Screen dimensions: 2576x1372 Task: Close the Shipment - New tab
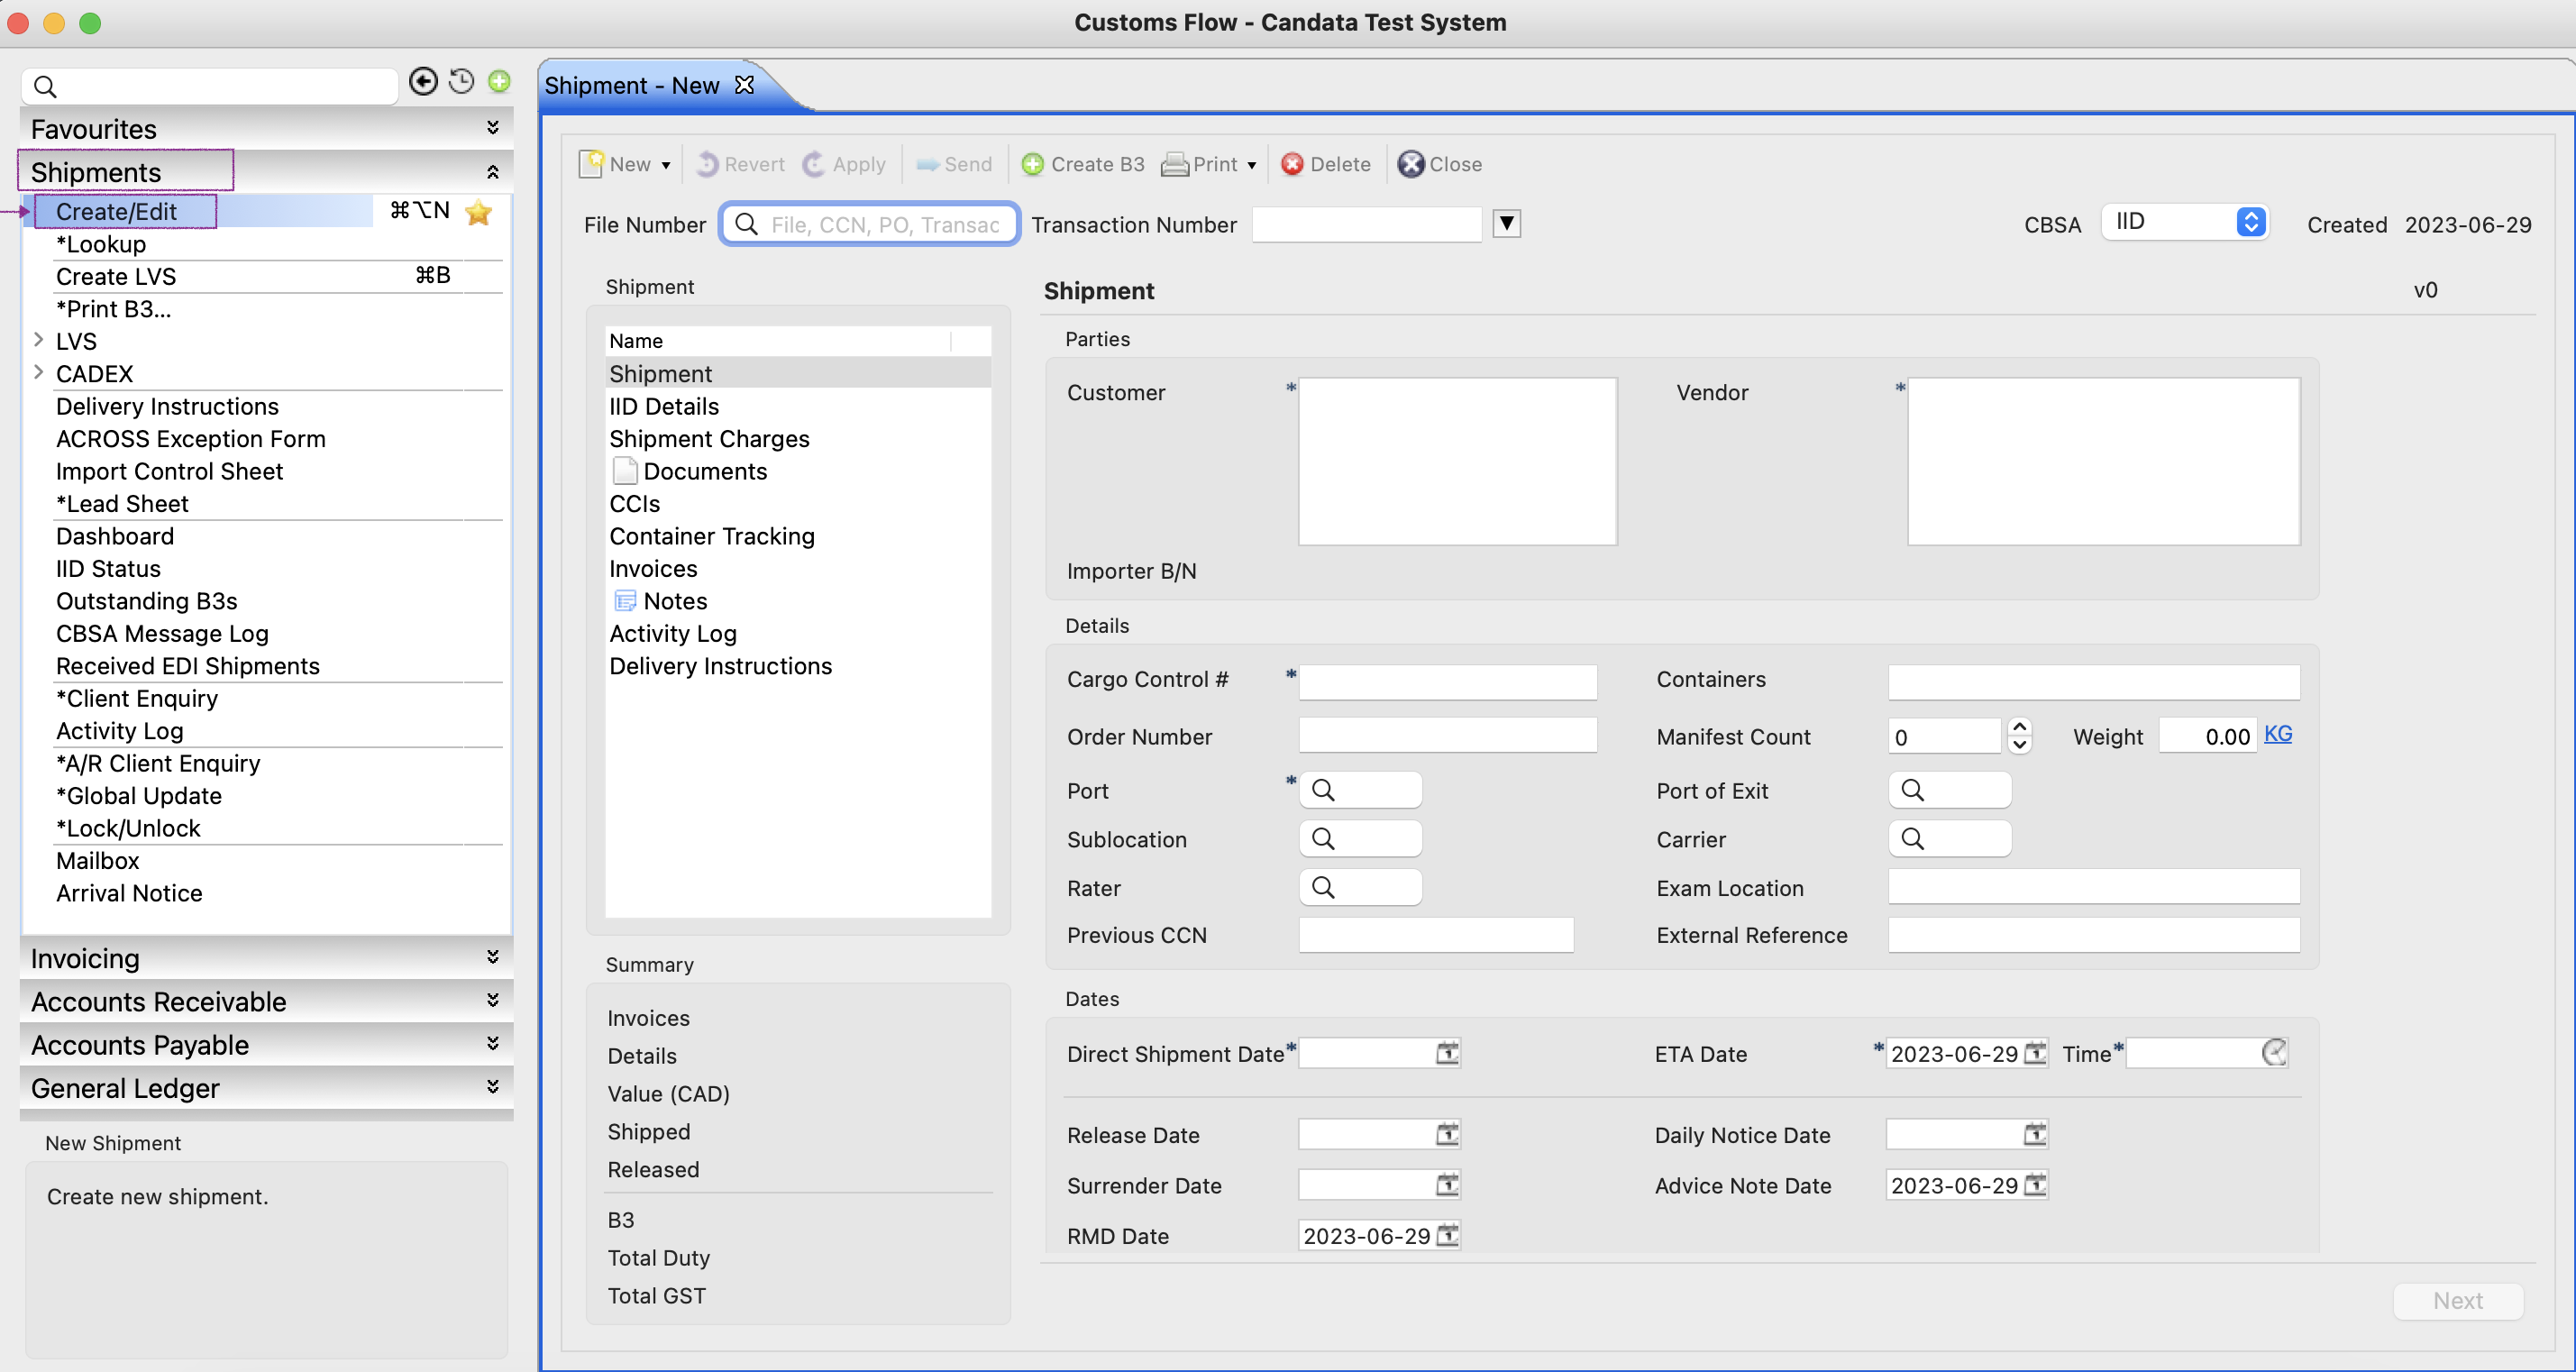(744, 85)
